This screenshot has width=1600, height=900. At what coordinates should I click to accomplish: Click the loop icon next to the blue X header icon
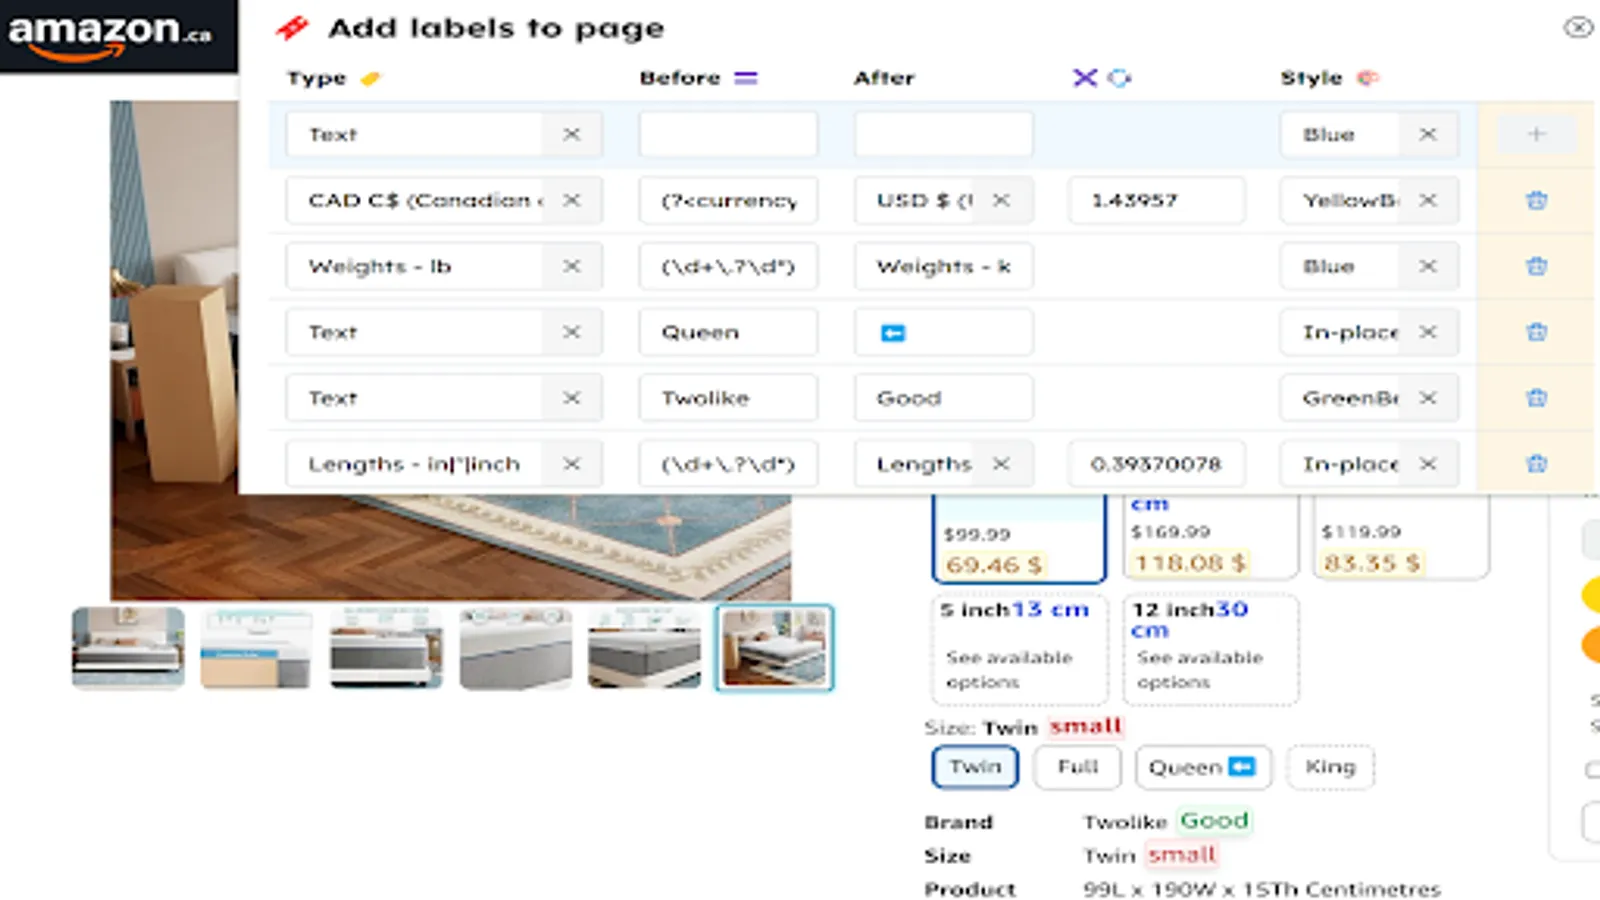[x=1120, y=77]
